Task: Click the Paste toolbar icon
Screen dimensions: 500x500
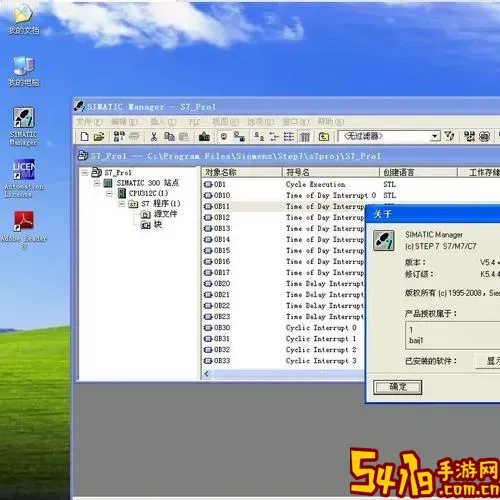Action: pos(184,136)
